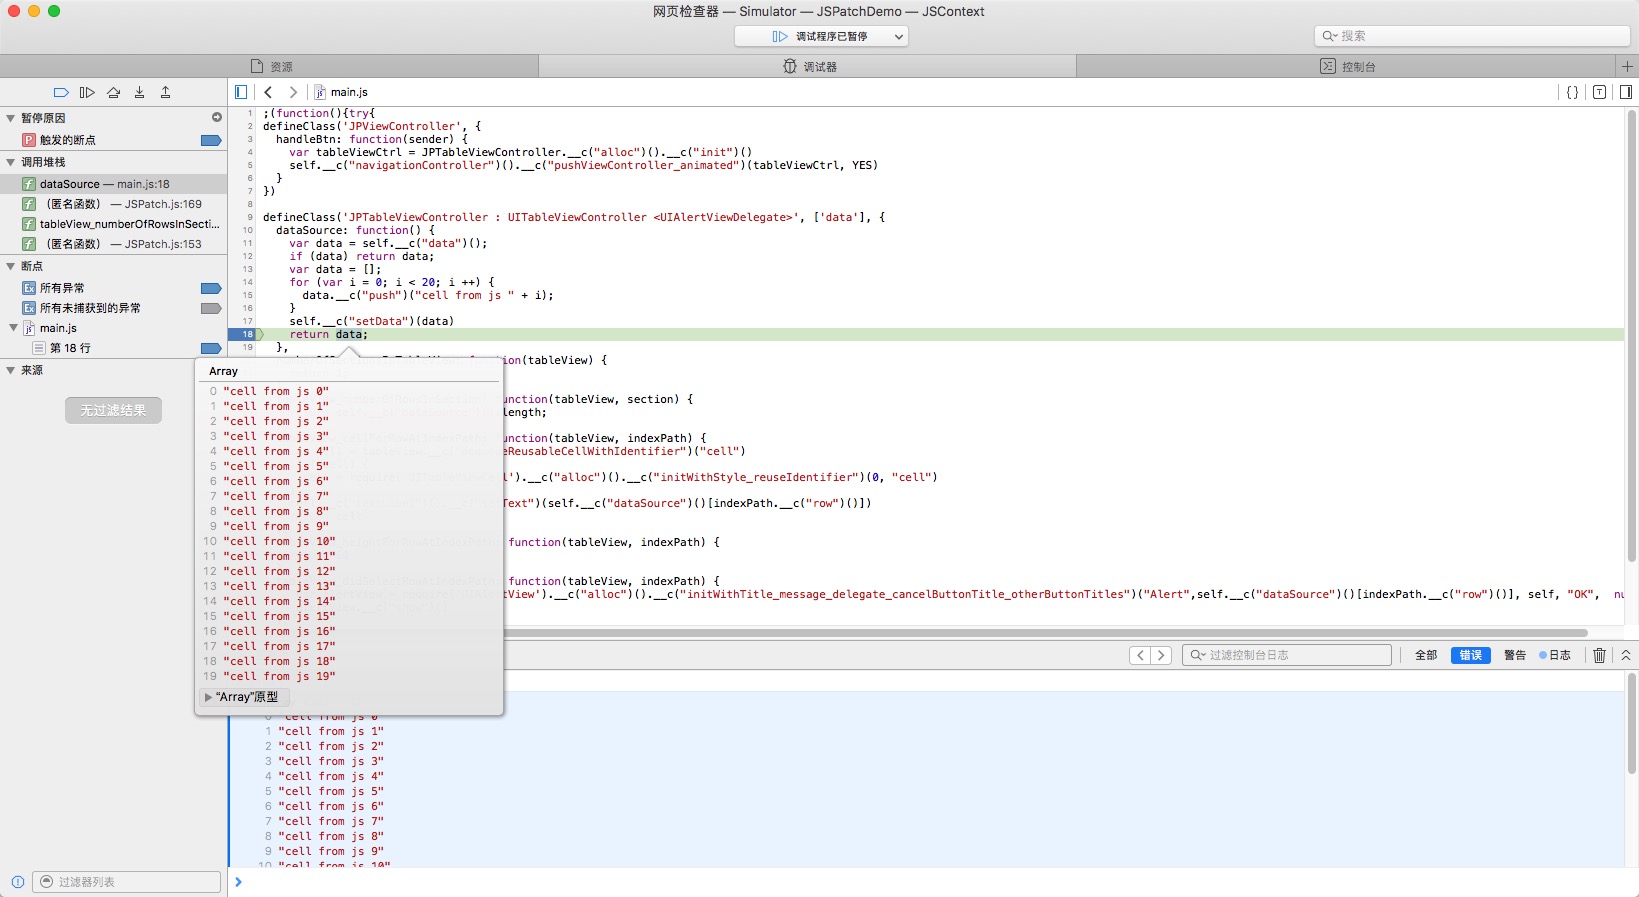The image size is (1639, 897).
Task: Hide the left navigation sidebar
Action: pyautogui.click(x=241, y=92)
